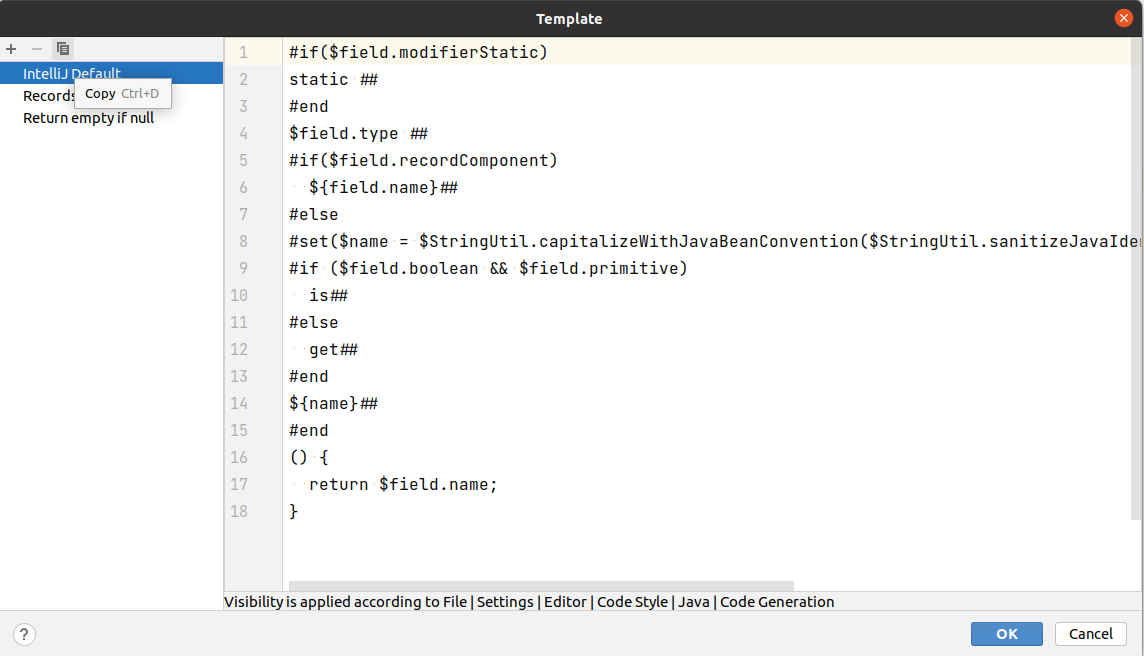Click 'Code Style' in the footer path

tap(632, 601)
